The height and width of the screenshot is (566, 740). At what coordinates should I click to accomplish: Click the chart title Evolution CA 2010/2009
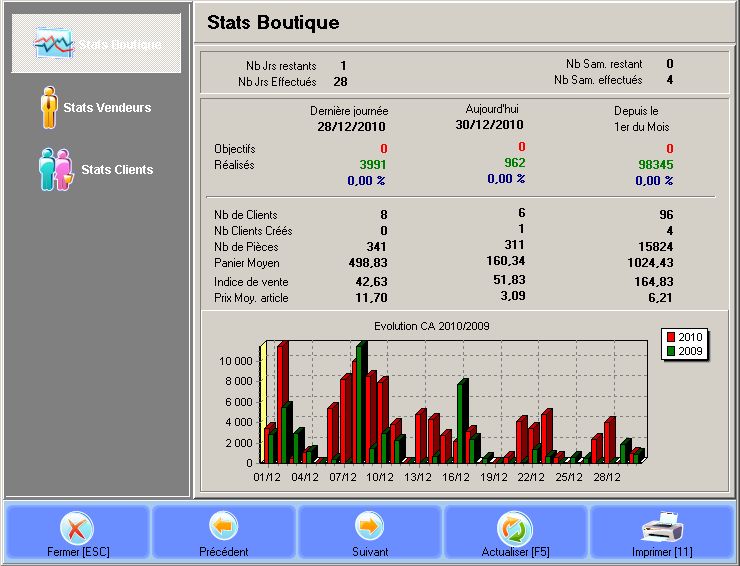click(432, 326)
